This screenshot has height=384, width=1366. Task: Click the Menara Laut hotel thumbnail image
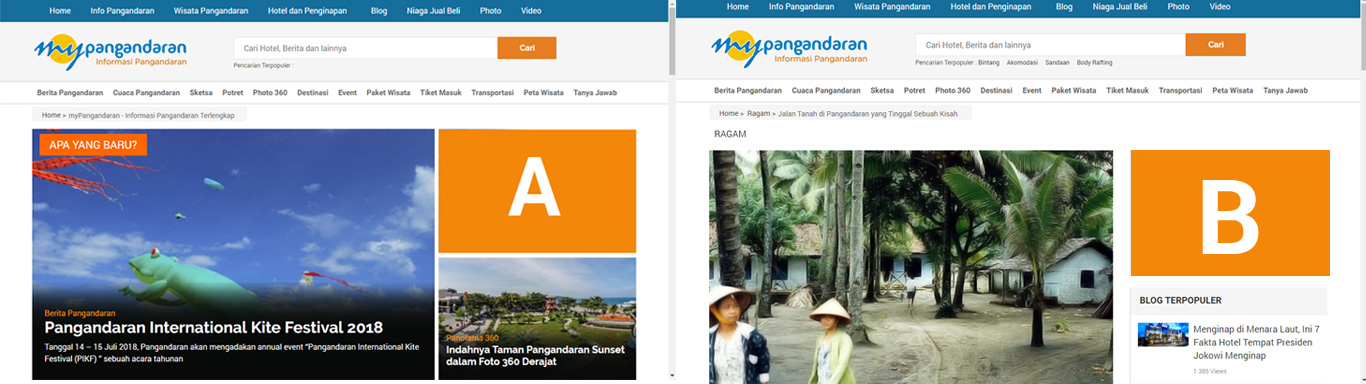pos(1163,335)
